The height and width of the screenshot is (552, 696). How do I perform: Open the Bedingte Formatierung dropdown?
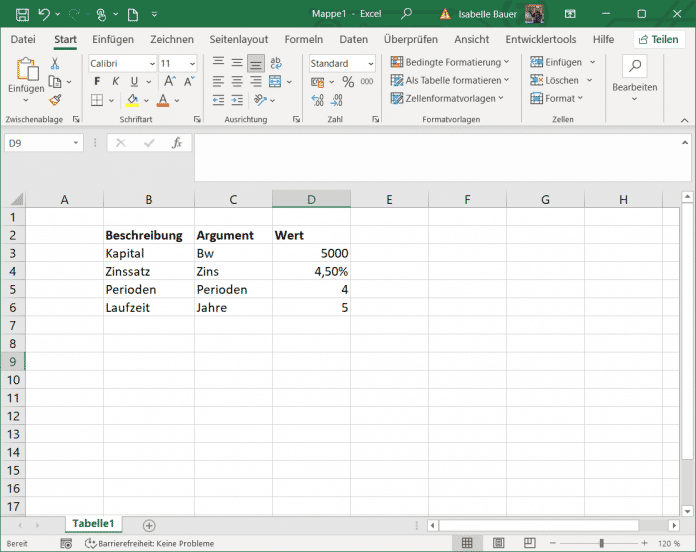click(x=450, y=62)
